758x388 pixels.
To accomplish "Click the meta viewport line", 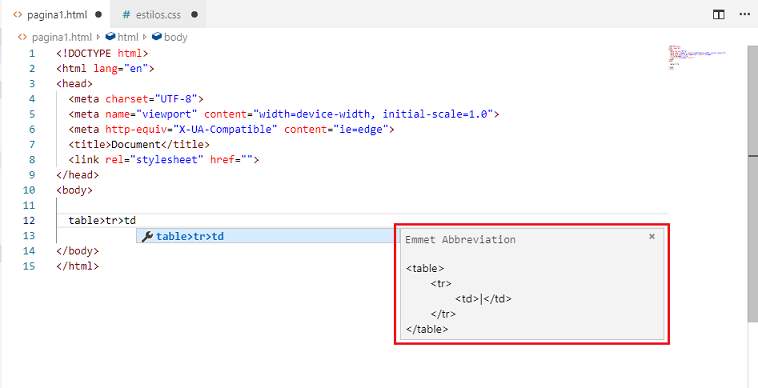I will 284,115.
